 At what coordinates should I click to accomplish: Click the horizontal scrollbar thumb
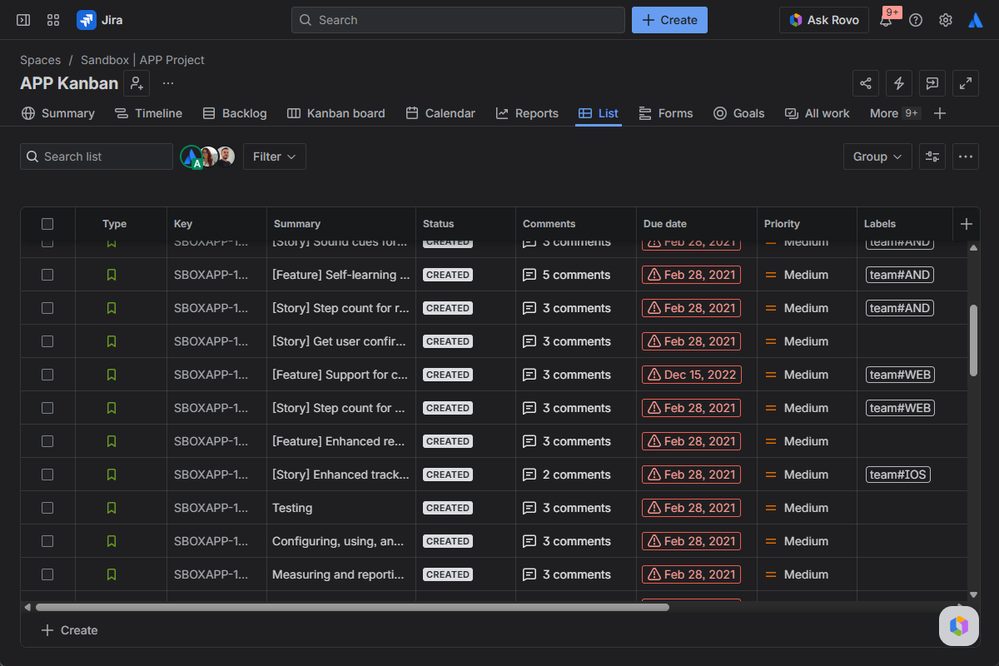[x=352, y=607]
